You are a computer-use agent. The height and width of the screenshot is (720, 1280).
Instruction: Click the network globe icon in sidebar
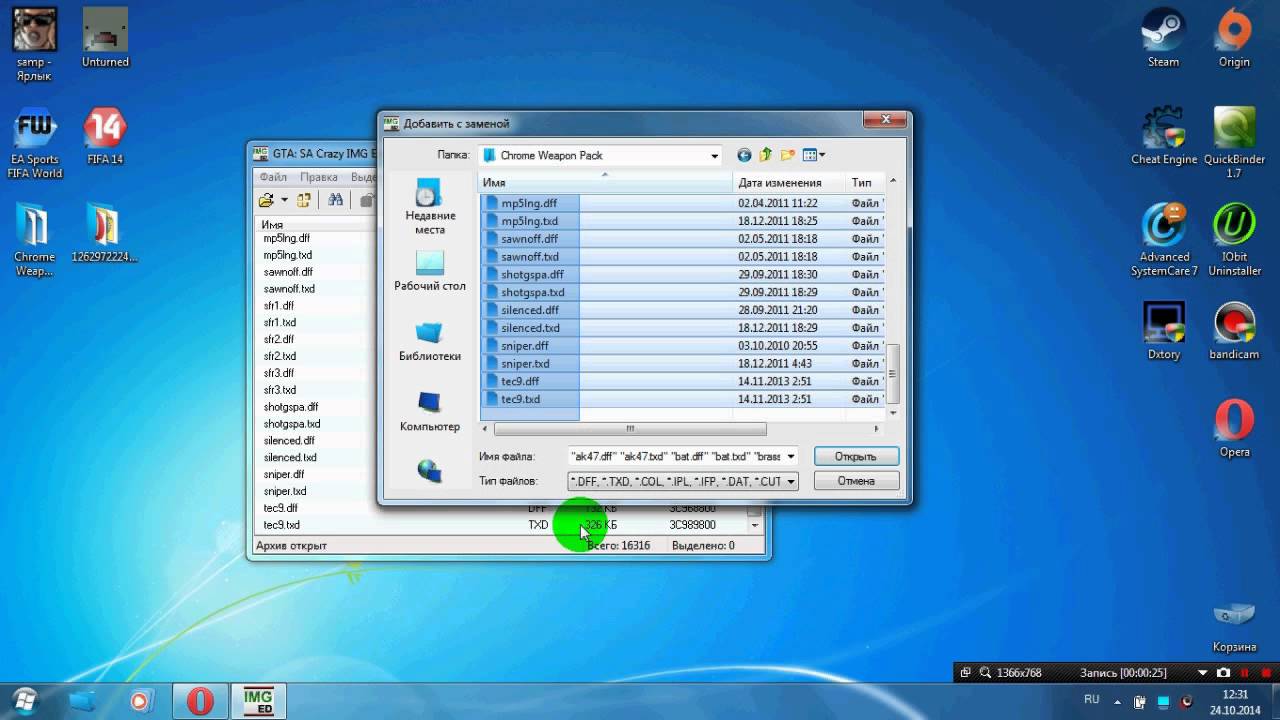(x=430, y=470)
